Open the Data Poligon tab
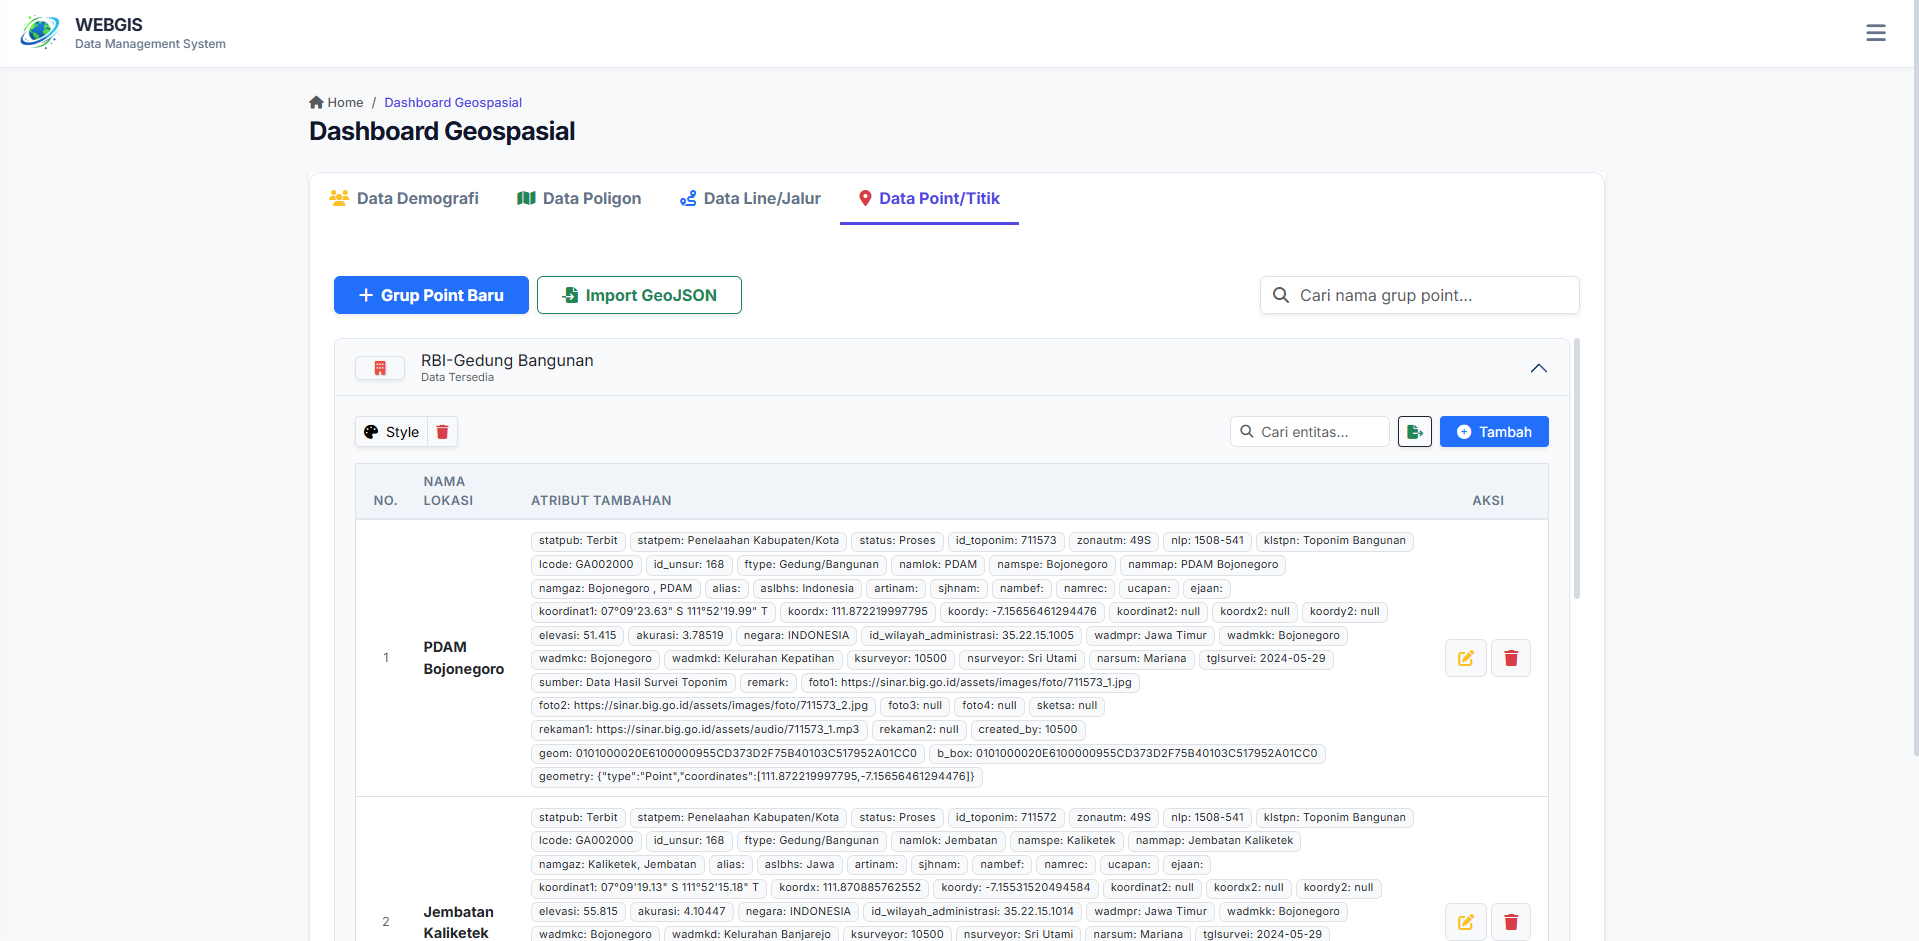The height and width of the screenshot is (941, 1919). click(579, 198)
